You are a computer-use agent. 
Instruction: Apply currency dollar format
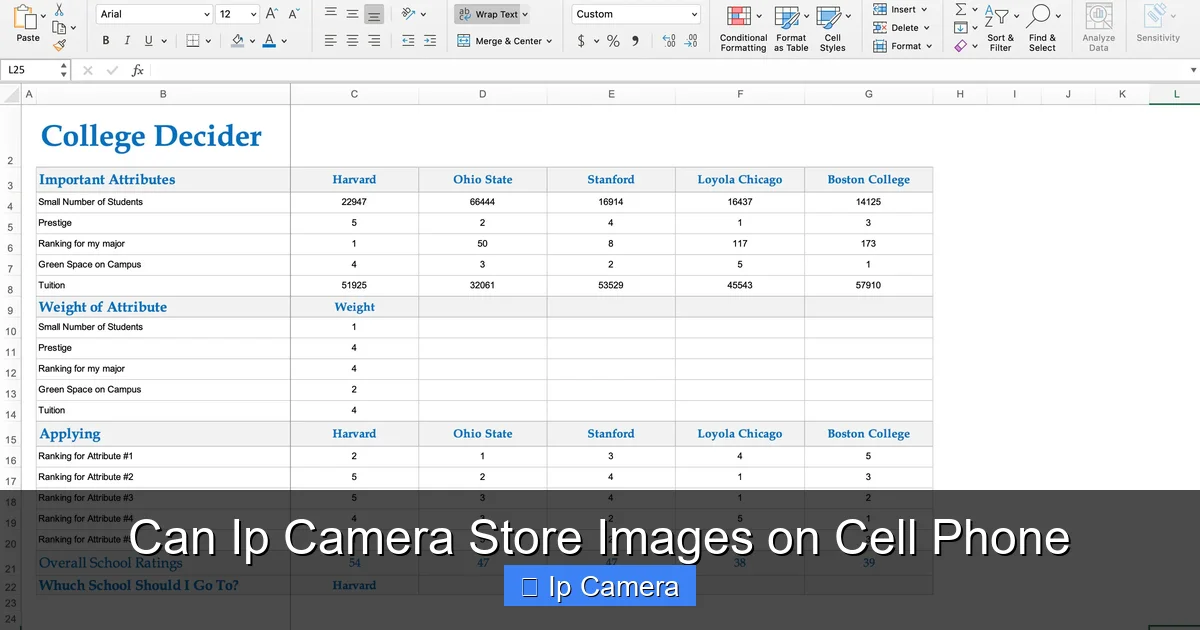581,41
